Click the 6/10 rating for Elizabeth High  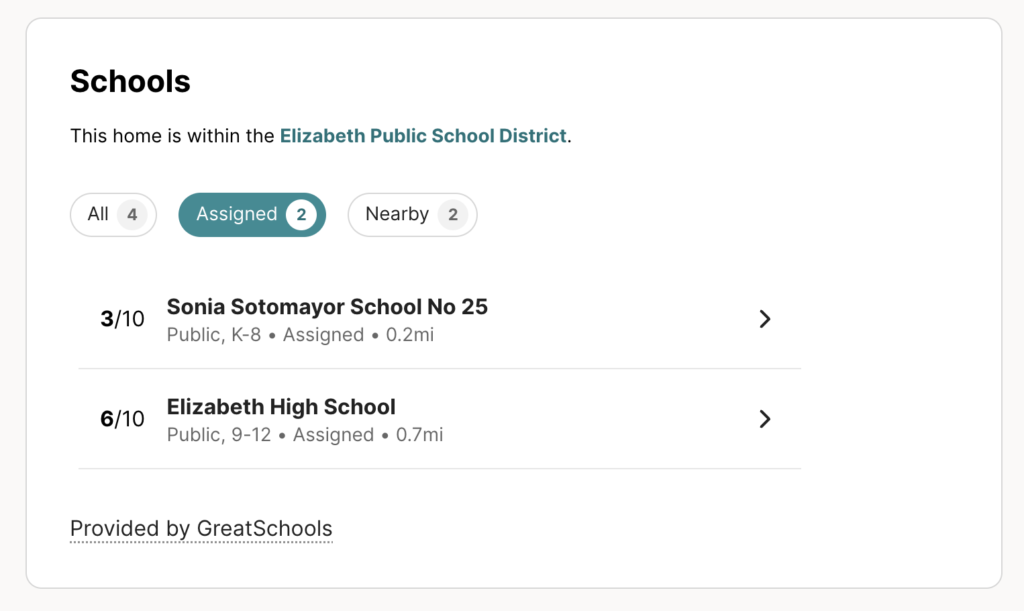point(122,419)
